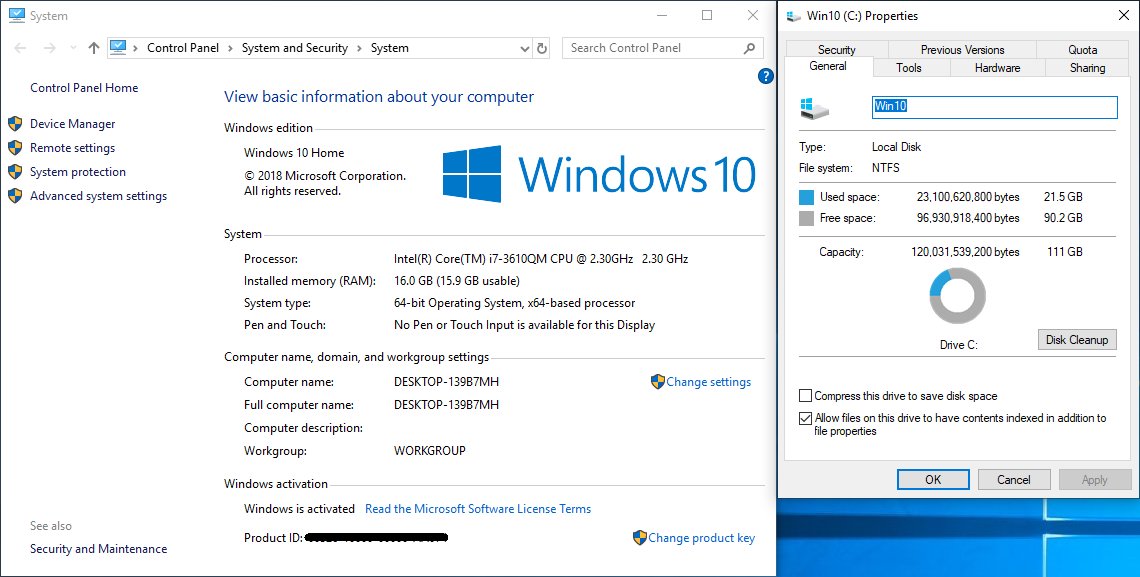The image size is (1140, 577).
Task: Open the Sharing tab
Action: 1088,68
